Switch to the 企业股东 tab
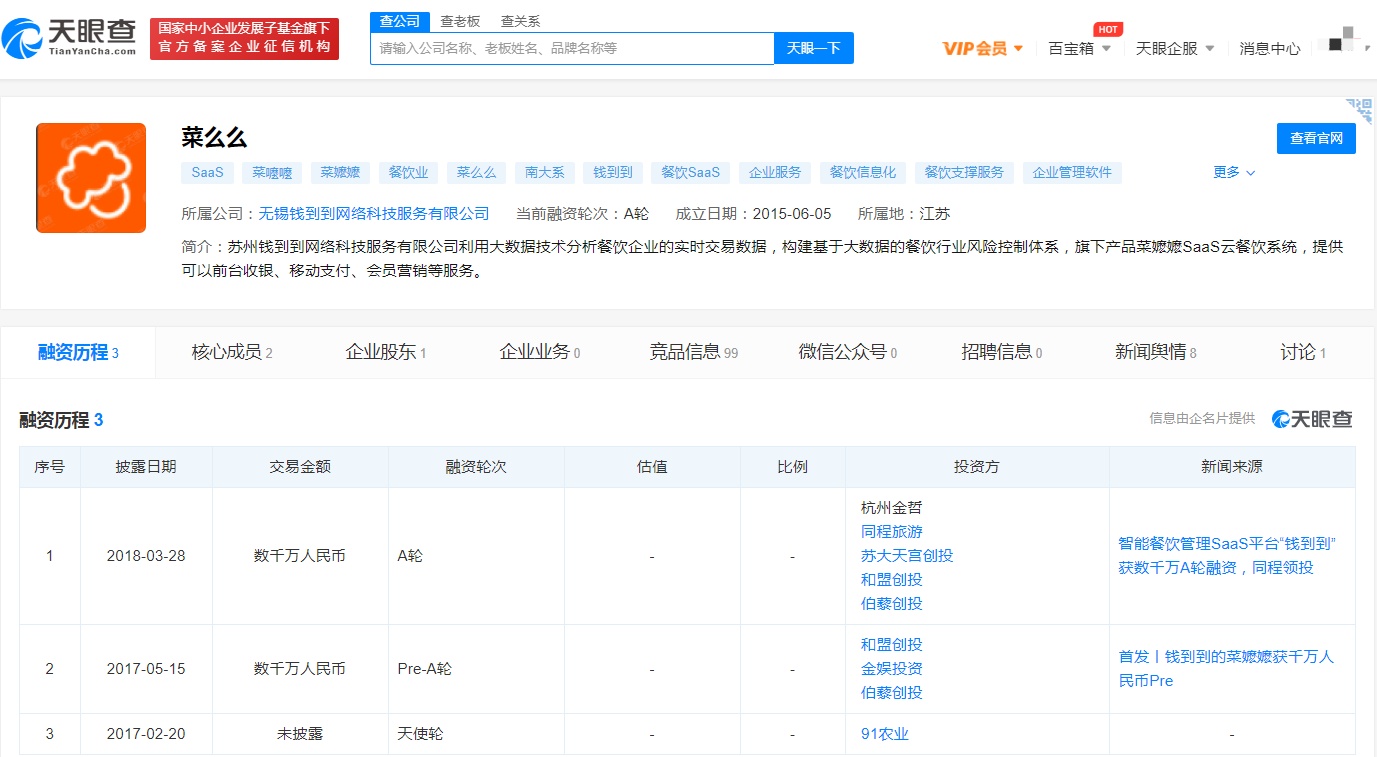The width and height of the screenshot is (1377, 757). point(386,352)
